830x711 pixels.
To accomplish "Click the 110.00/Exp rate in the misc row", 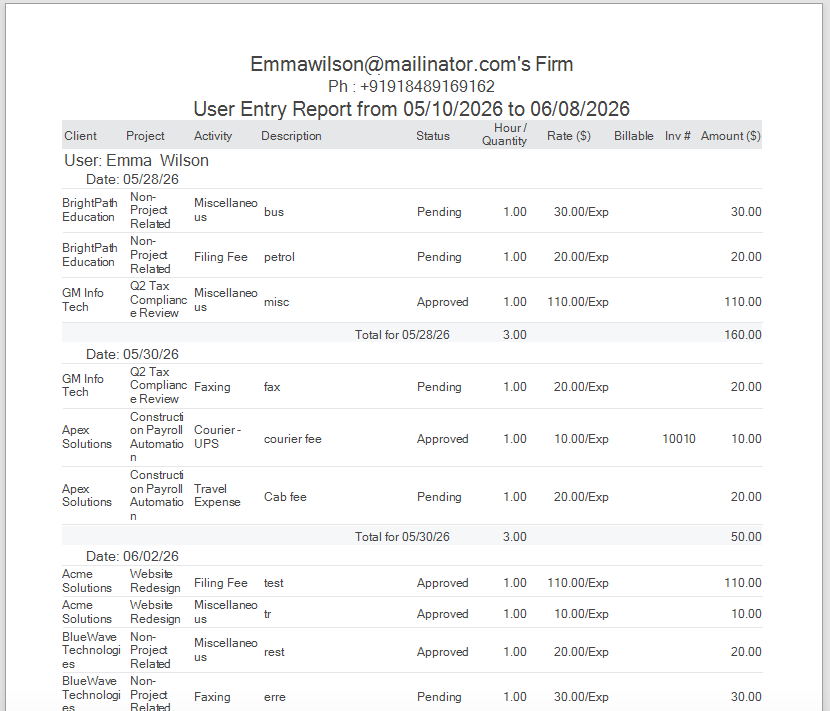I will [x=578, y=302].
